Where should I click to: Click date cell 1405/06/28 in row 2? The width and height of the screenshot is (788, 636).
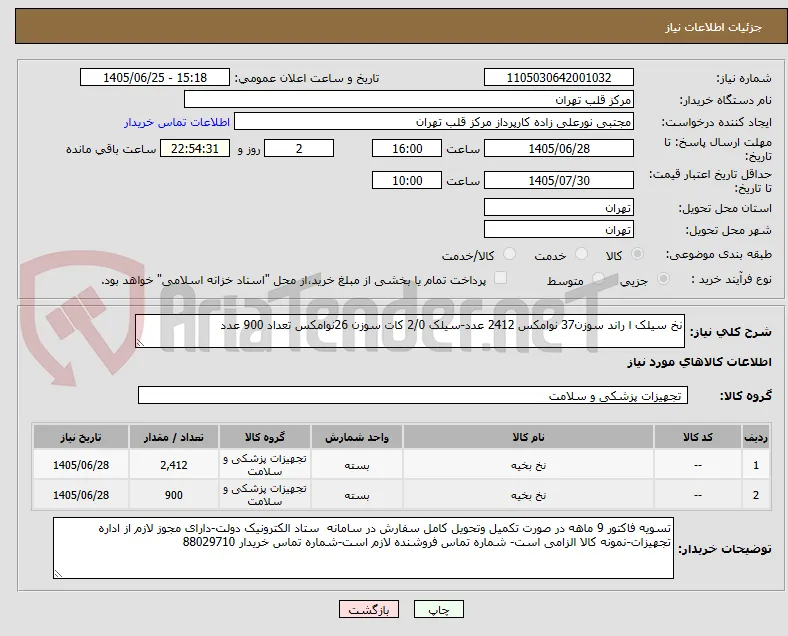coord(80,495)
